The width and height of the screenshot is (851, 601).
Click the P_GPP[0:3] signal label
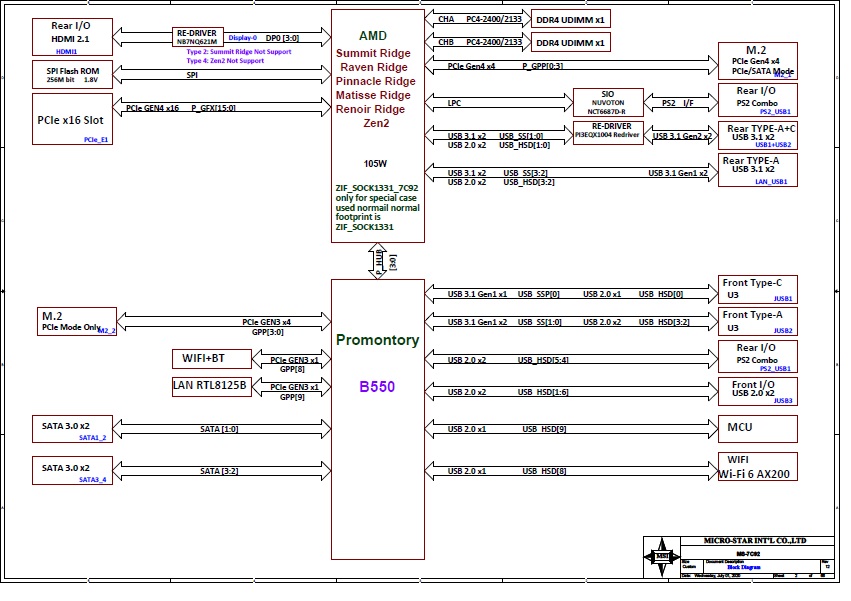click(543, 66)
